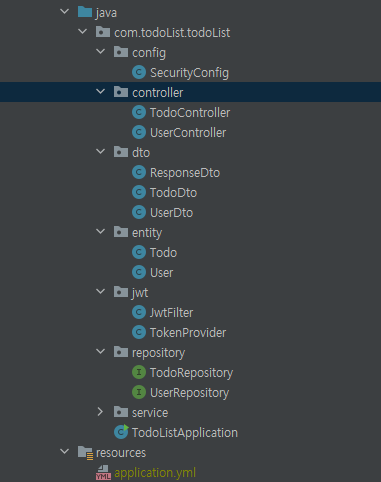
Task: Select the java folder label
Action: tap(106, 13)
